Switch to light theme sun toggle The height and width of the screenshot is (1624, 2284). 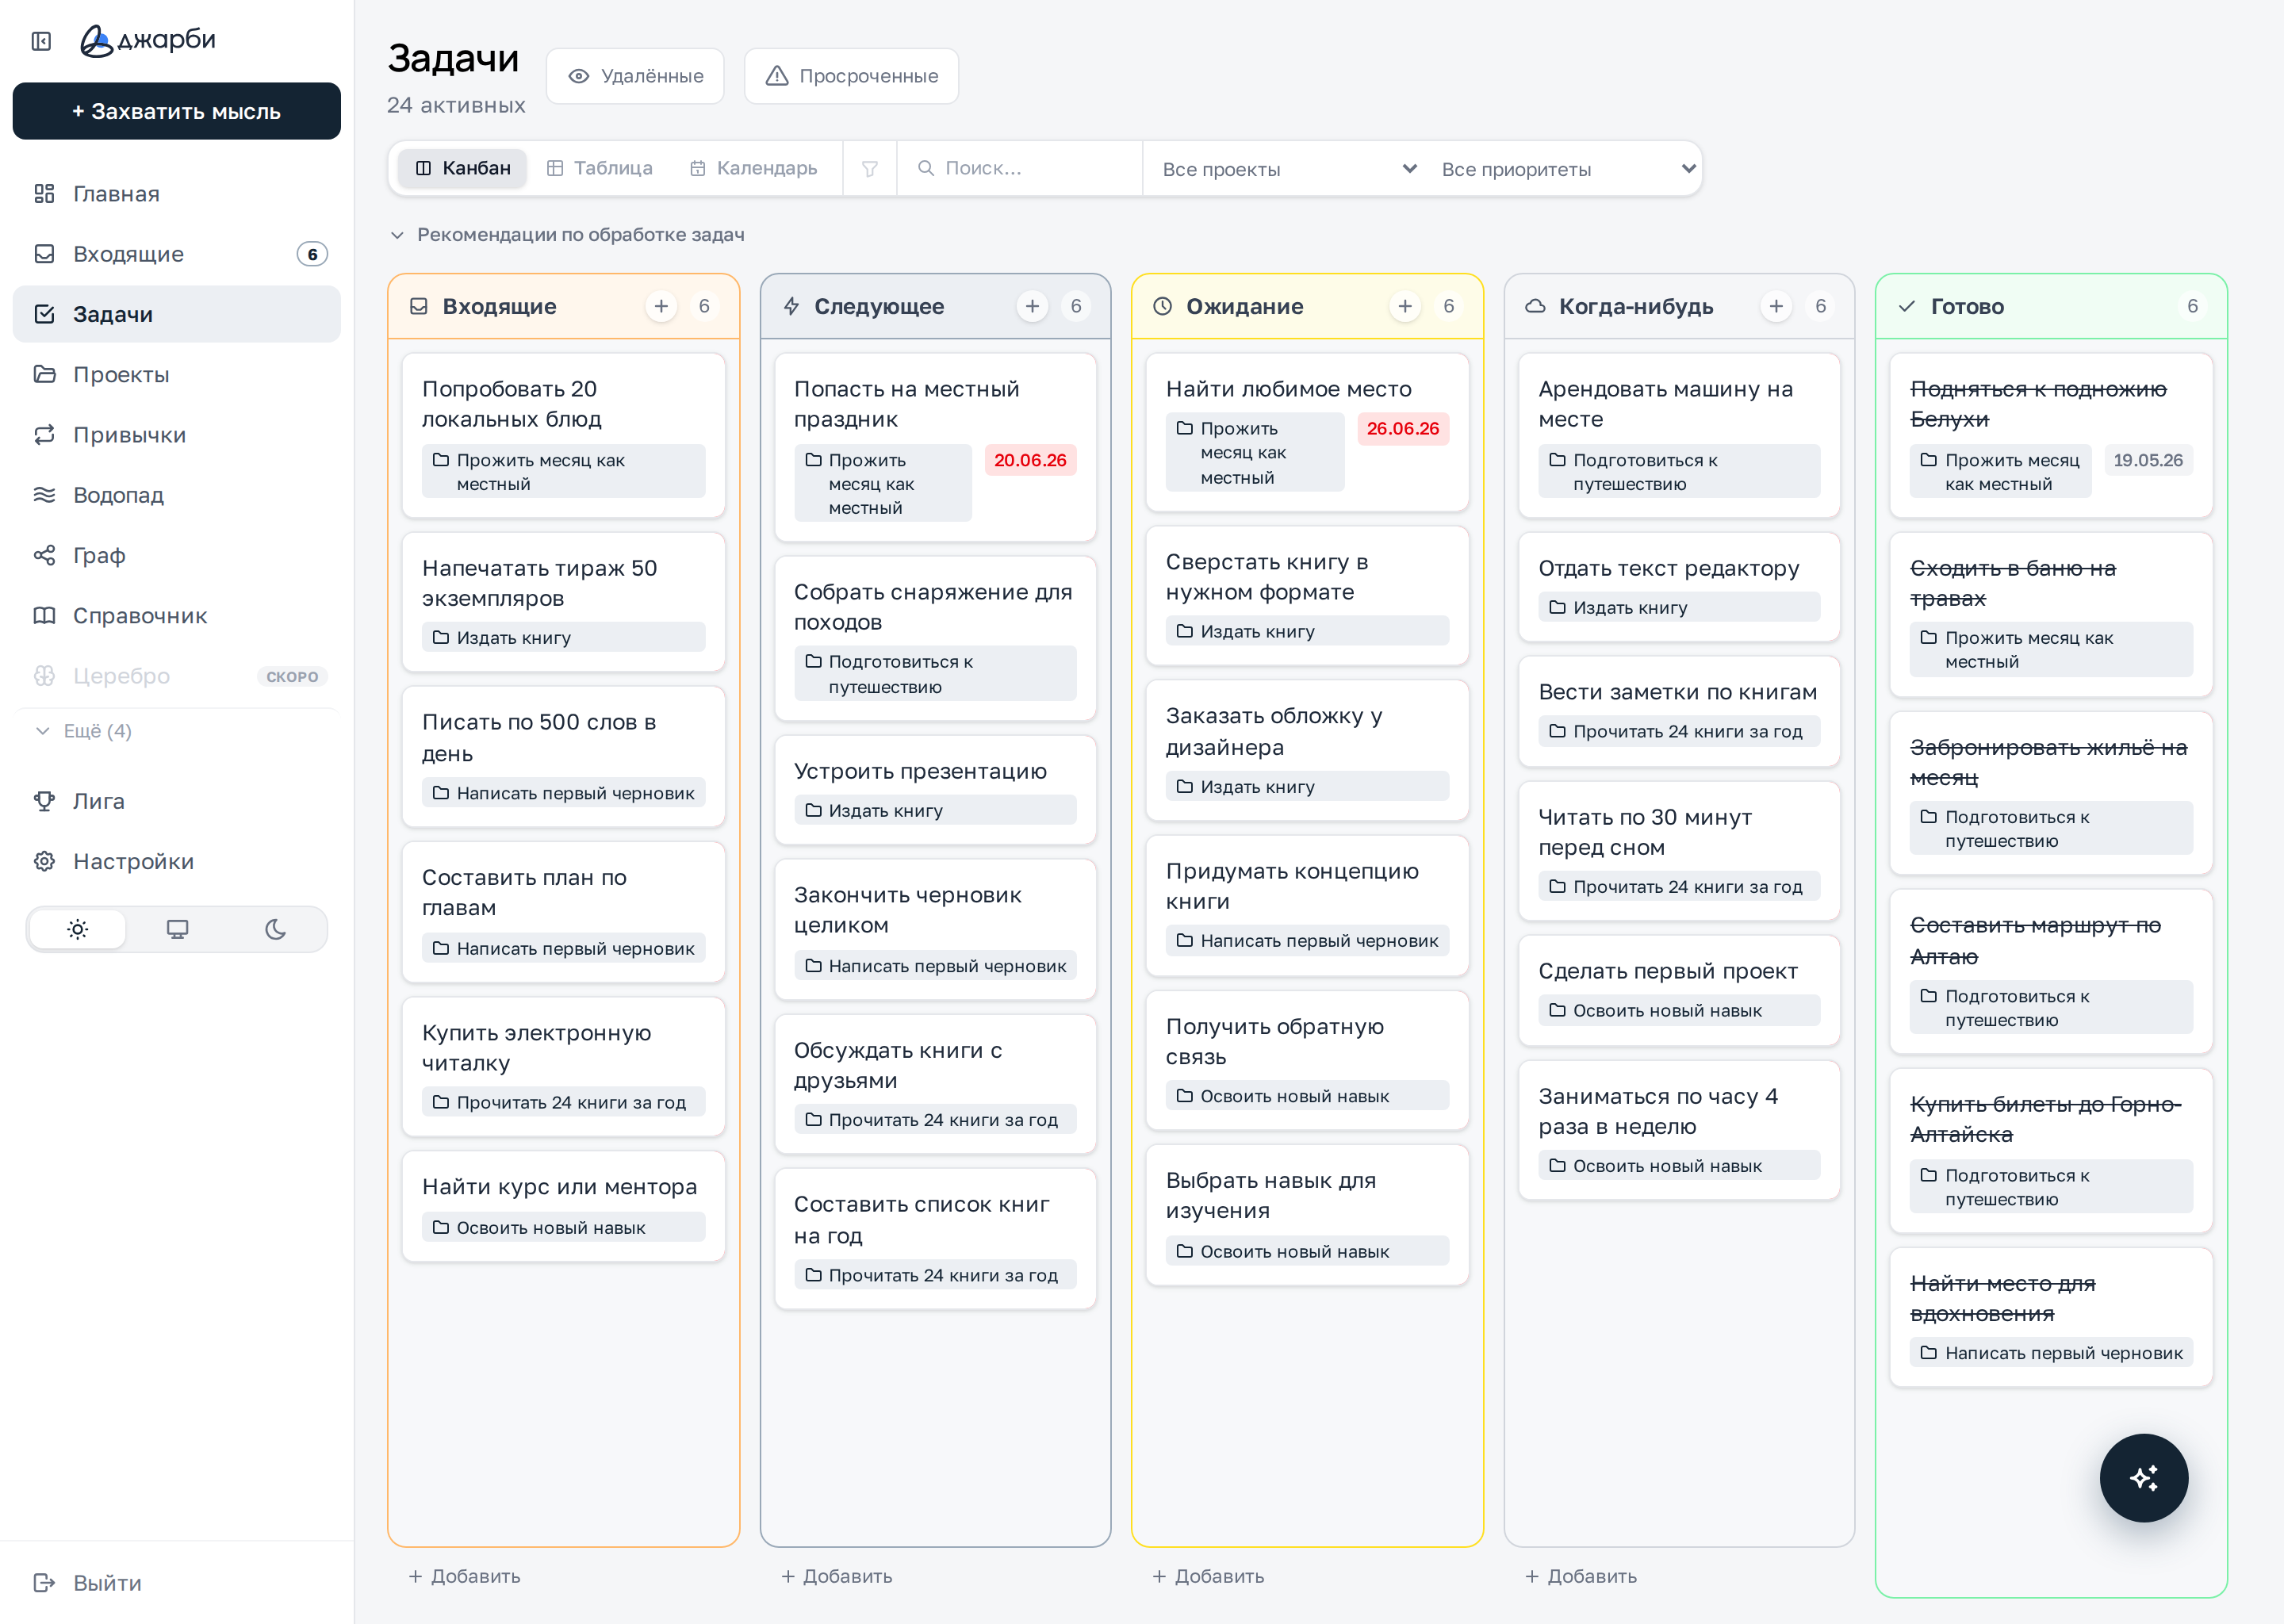(x=77, y=929)
